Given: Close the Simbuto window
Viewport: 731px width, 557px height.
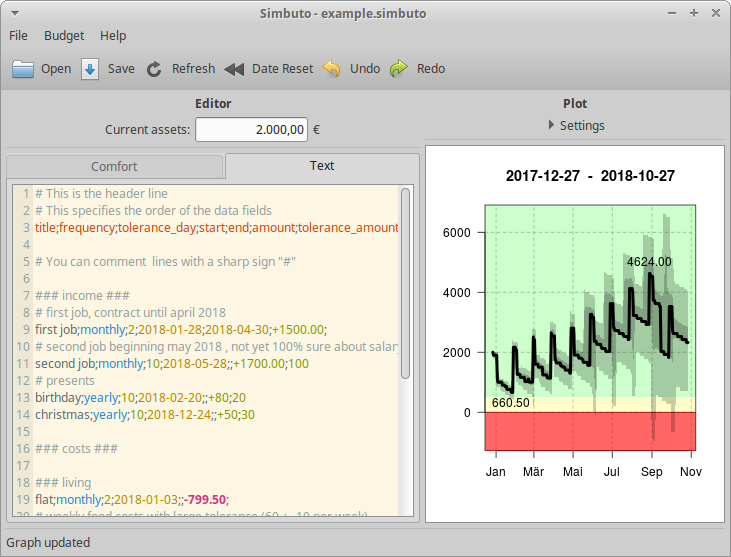Looking at the screenshot, I should coord(715,13).
